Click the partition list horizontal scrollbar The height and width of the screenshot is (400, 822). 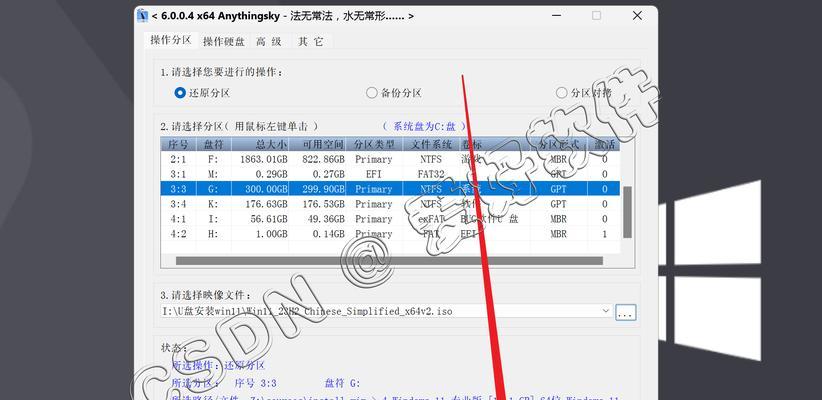point(389,261)
